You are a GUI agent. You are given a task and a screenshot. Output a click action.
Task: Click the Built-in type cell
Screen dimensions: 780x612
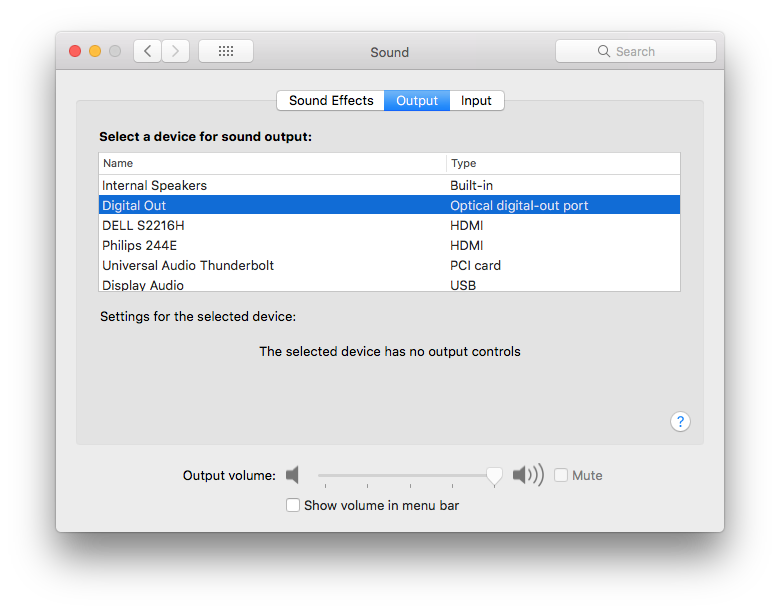pos(471,186)
